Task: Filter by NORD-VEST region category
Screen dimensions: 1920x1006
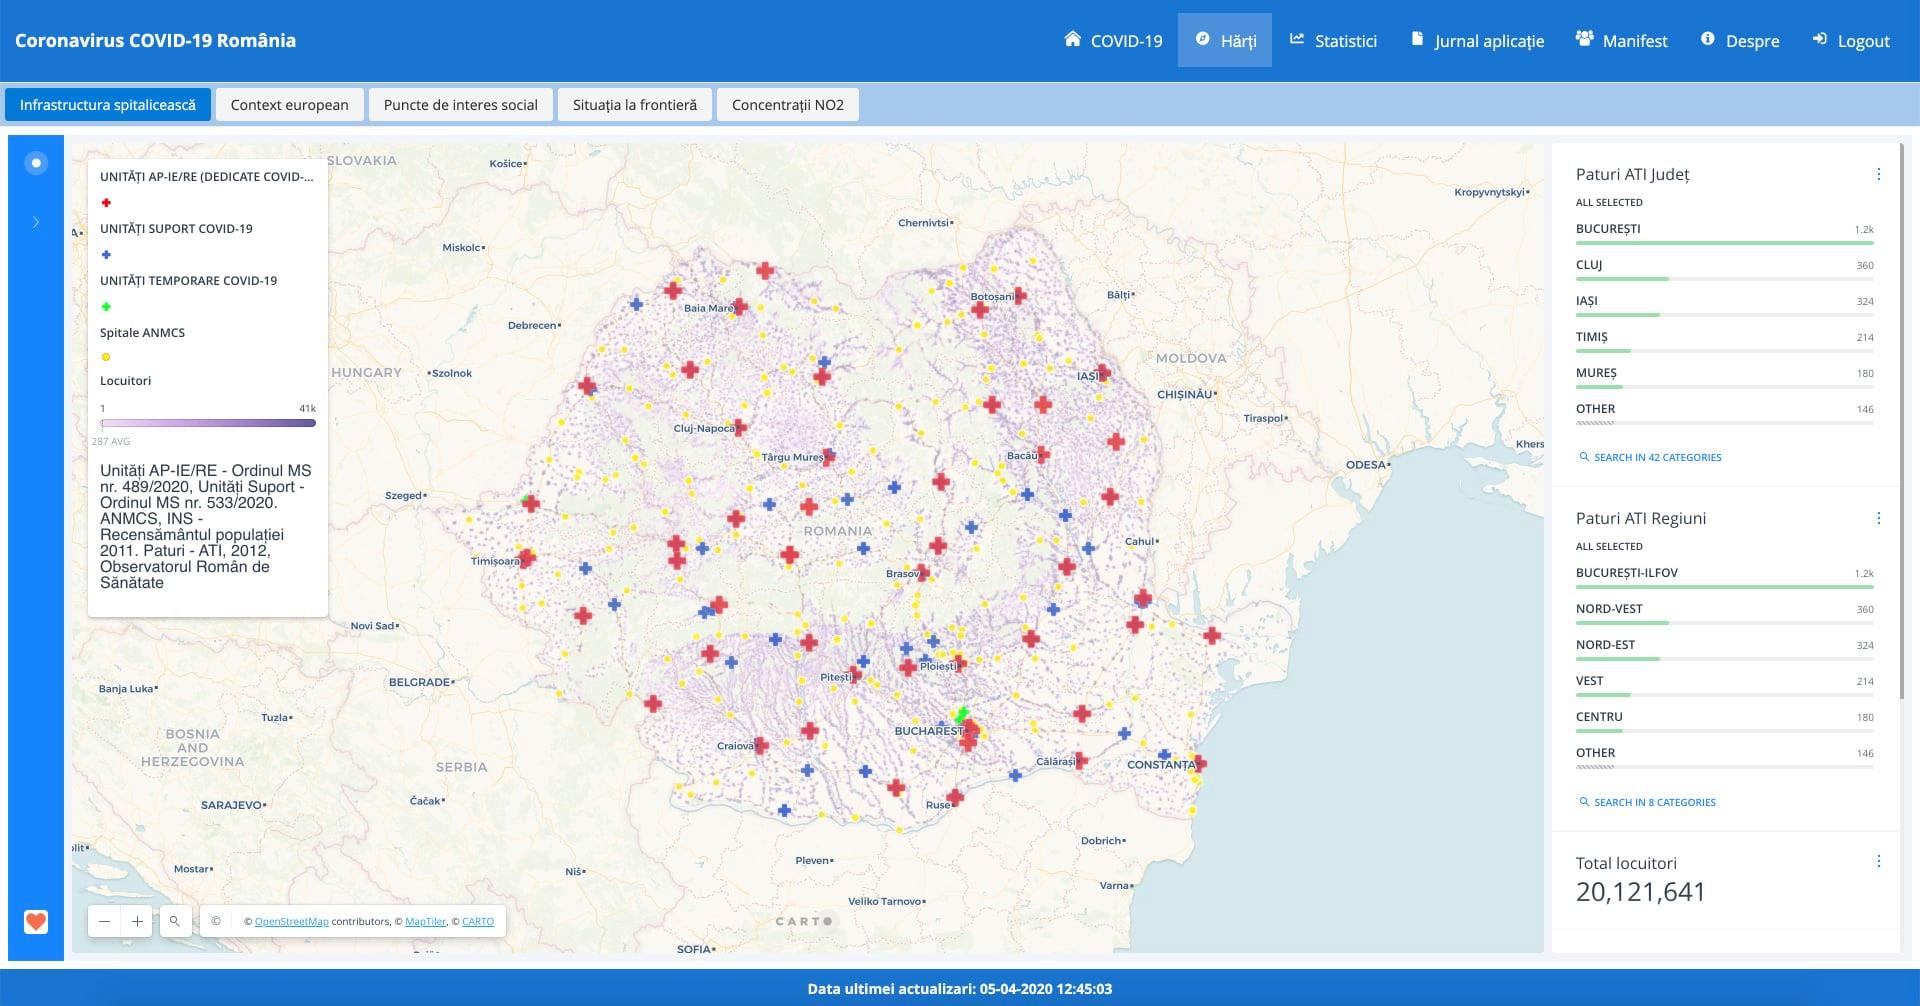Action: click(1725, 612)
